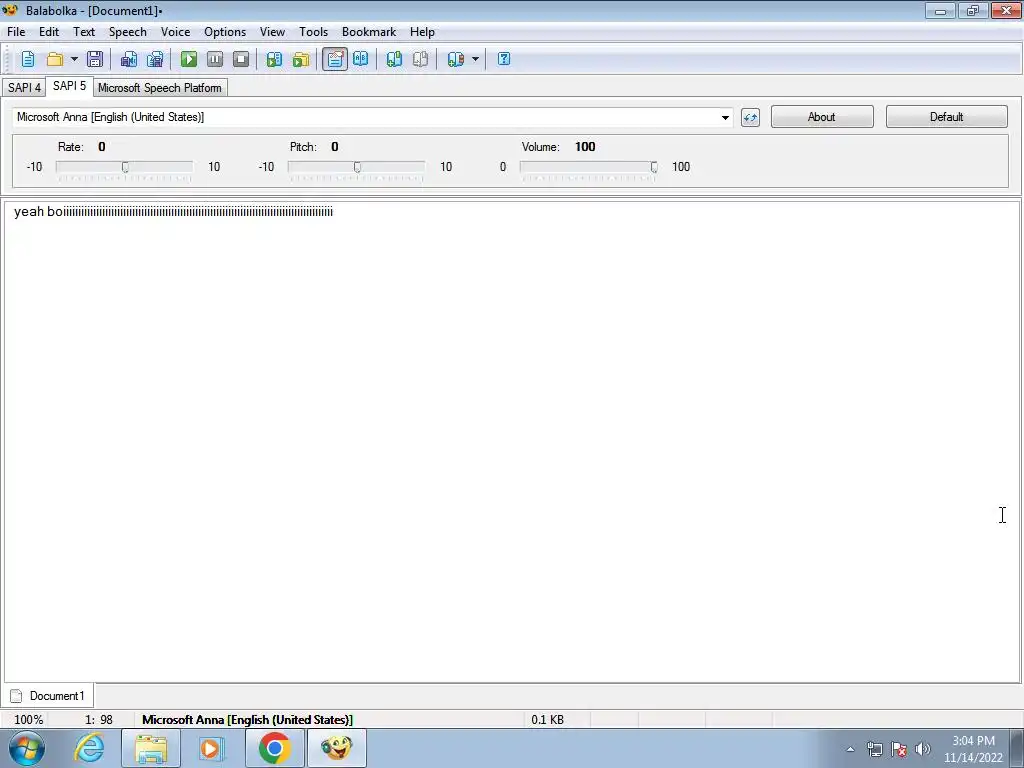
Task: Stop speech with the Stop button
Action: click(241, 59)
